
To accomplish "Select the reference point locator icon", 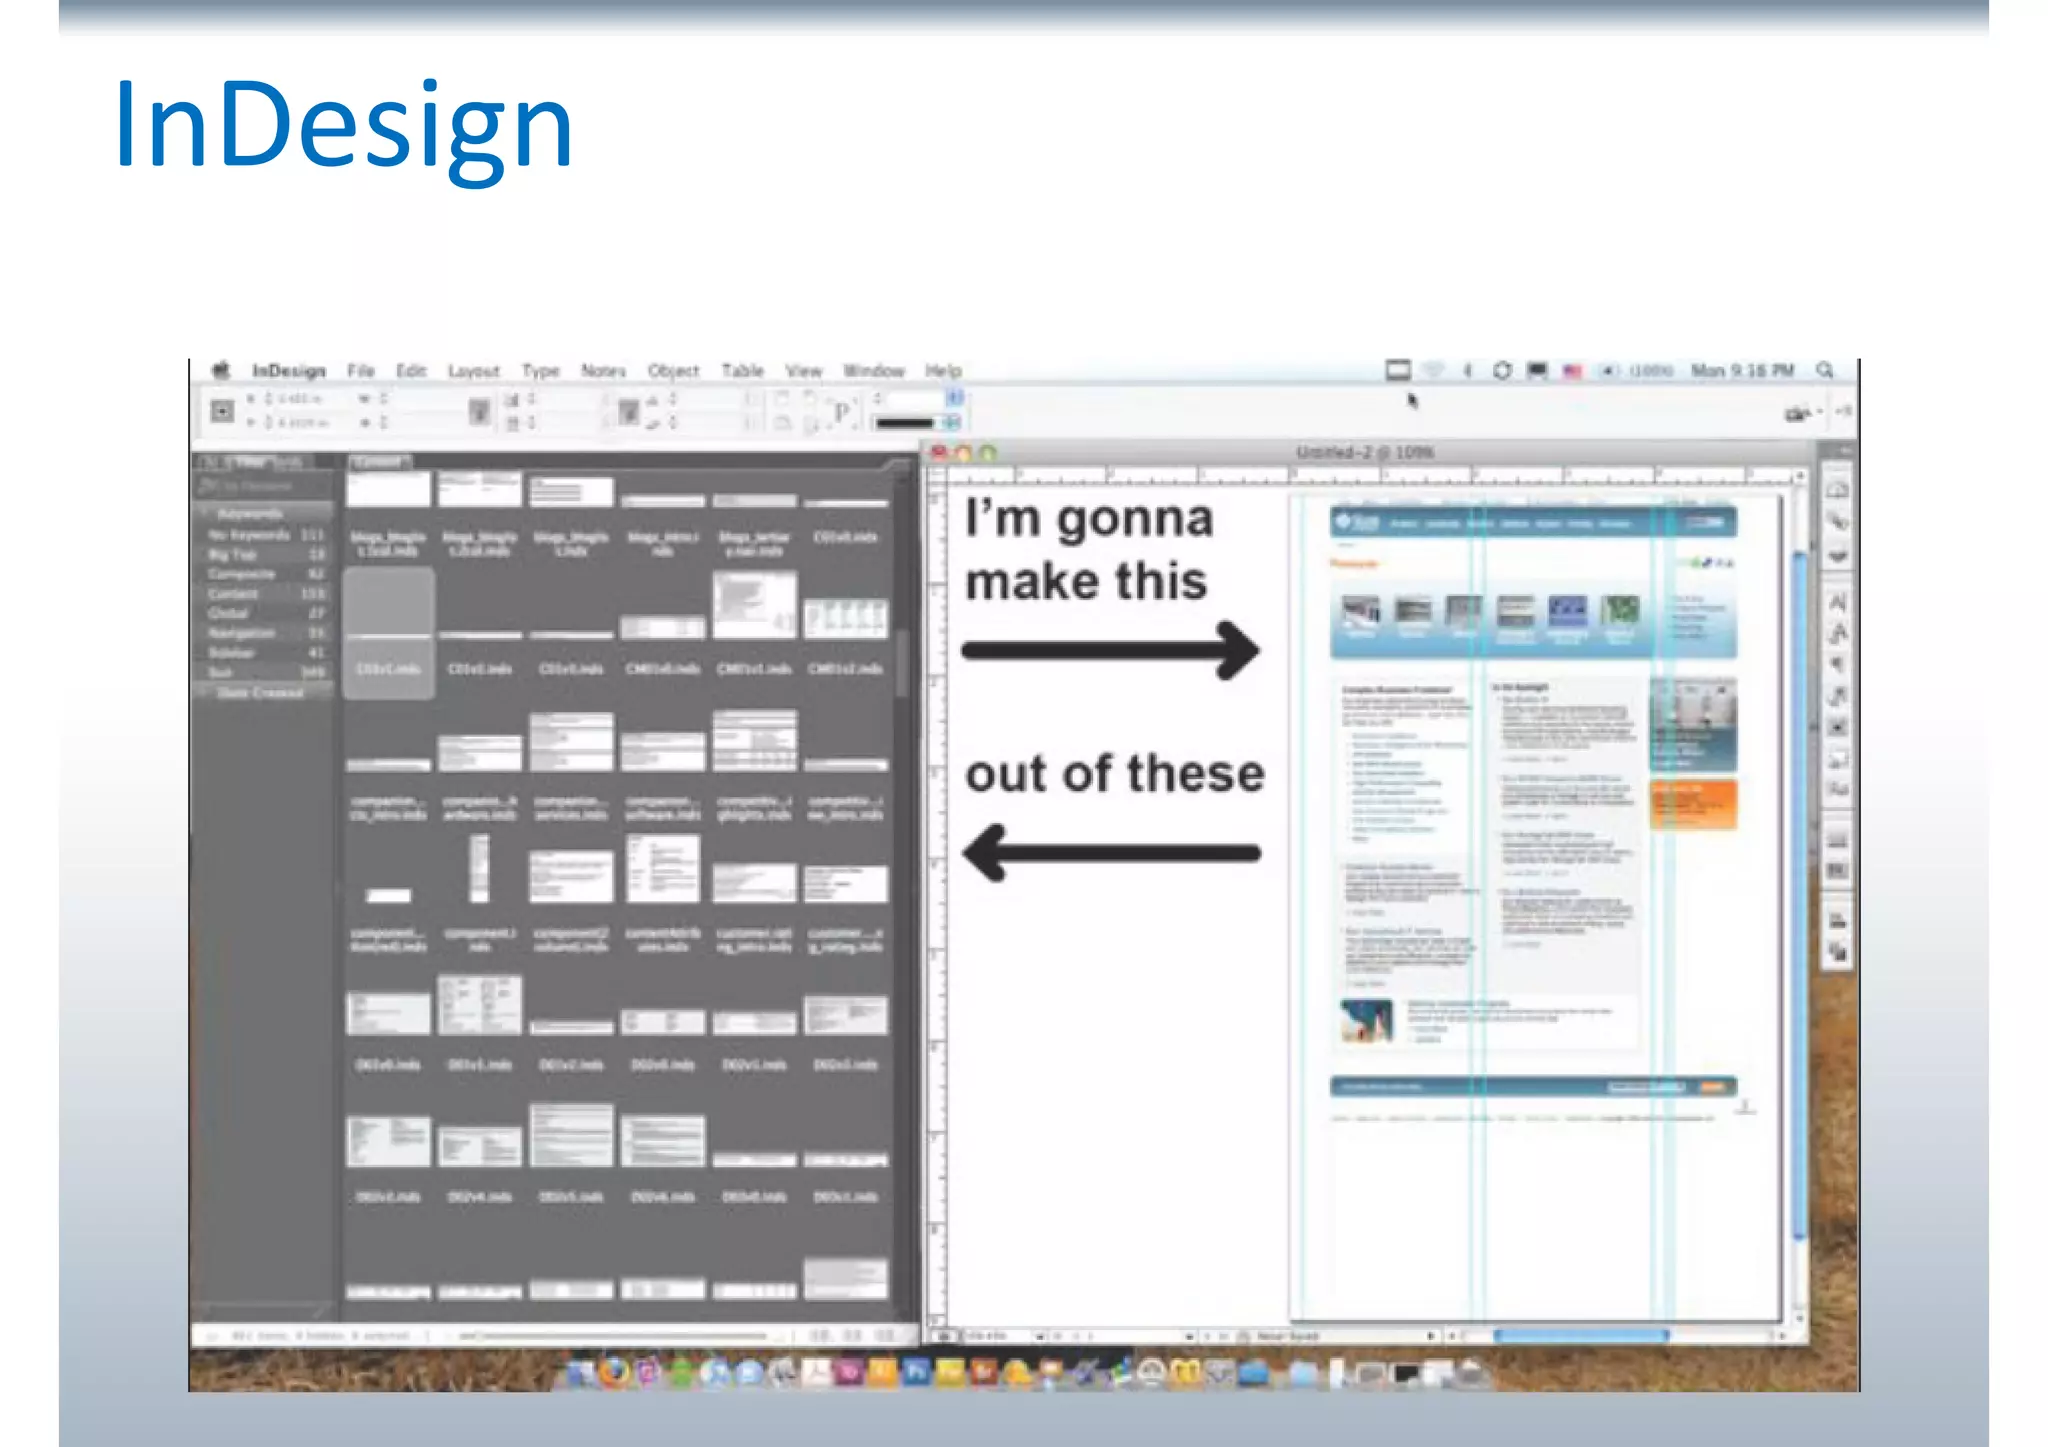I will (x=222, y=410).
